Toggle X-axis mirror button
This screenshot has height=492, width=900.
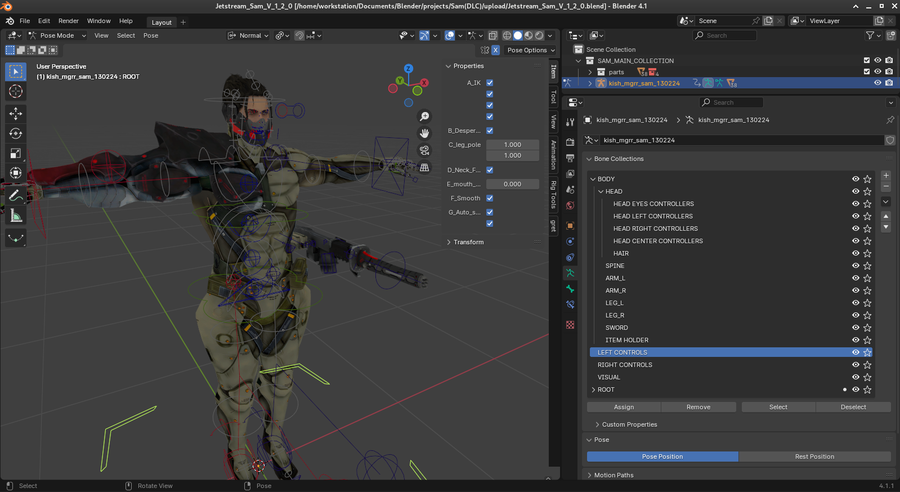(x=495, y=50)
